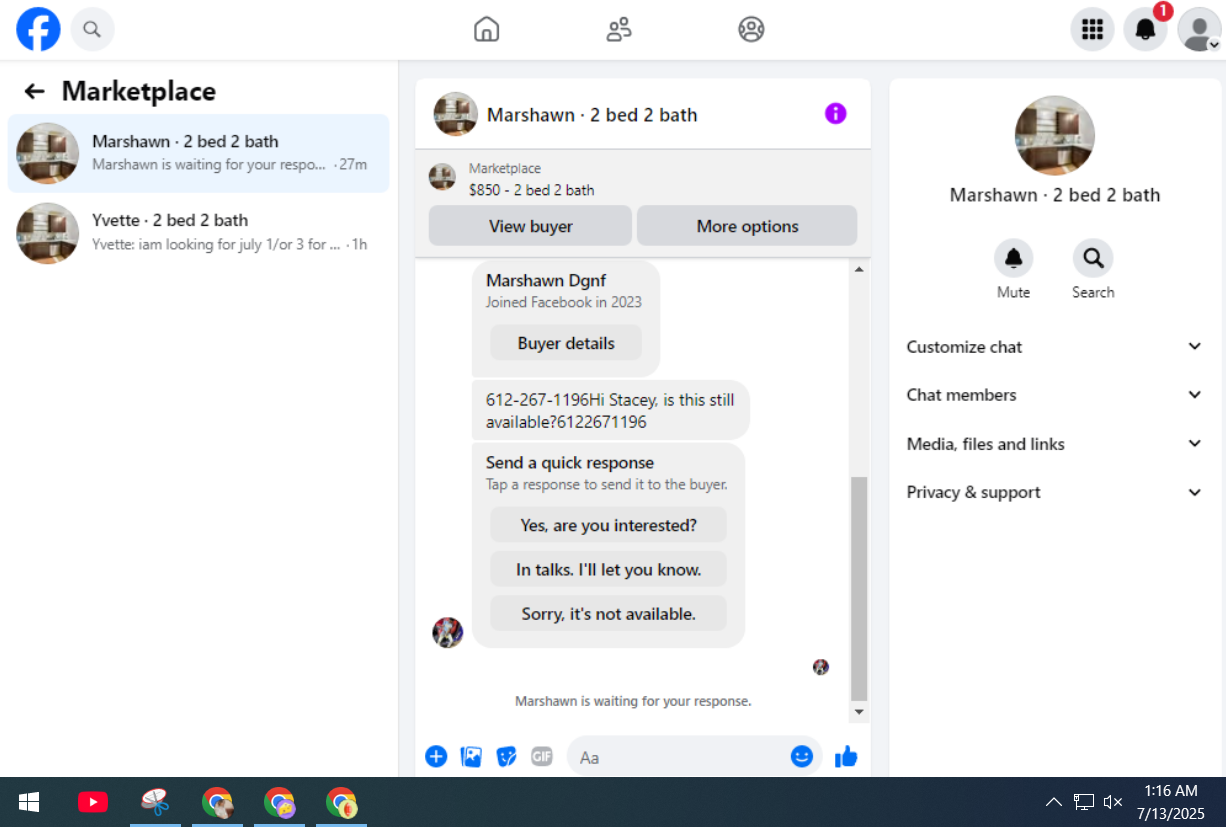Screen dimensions: 1226x827
Task: Attach a photo using the image icon
Action: click(x=471, y=757)
